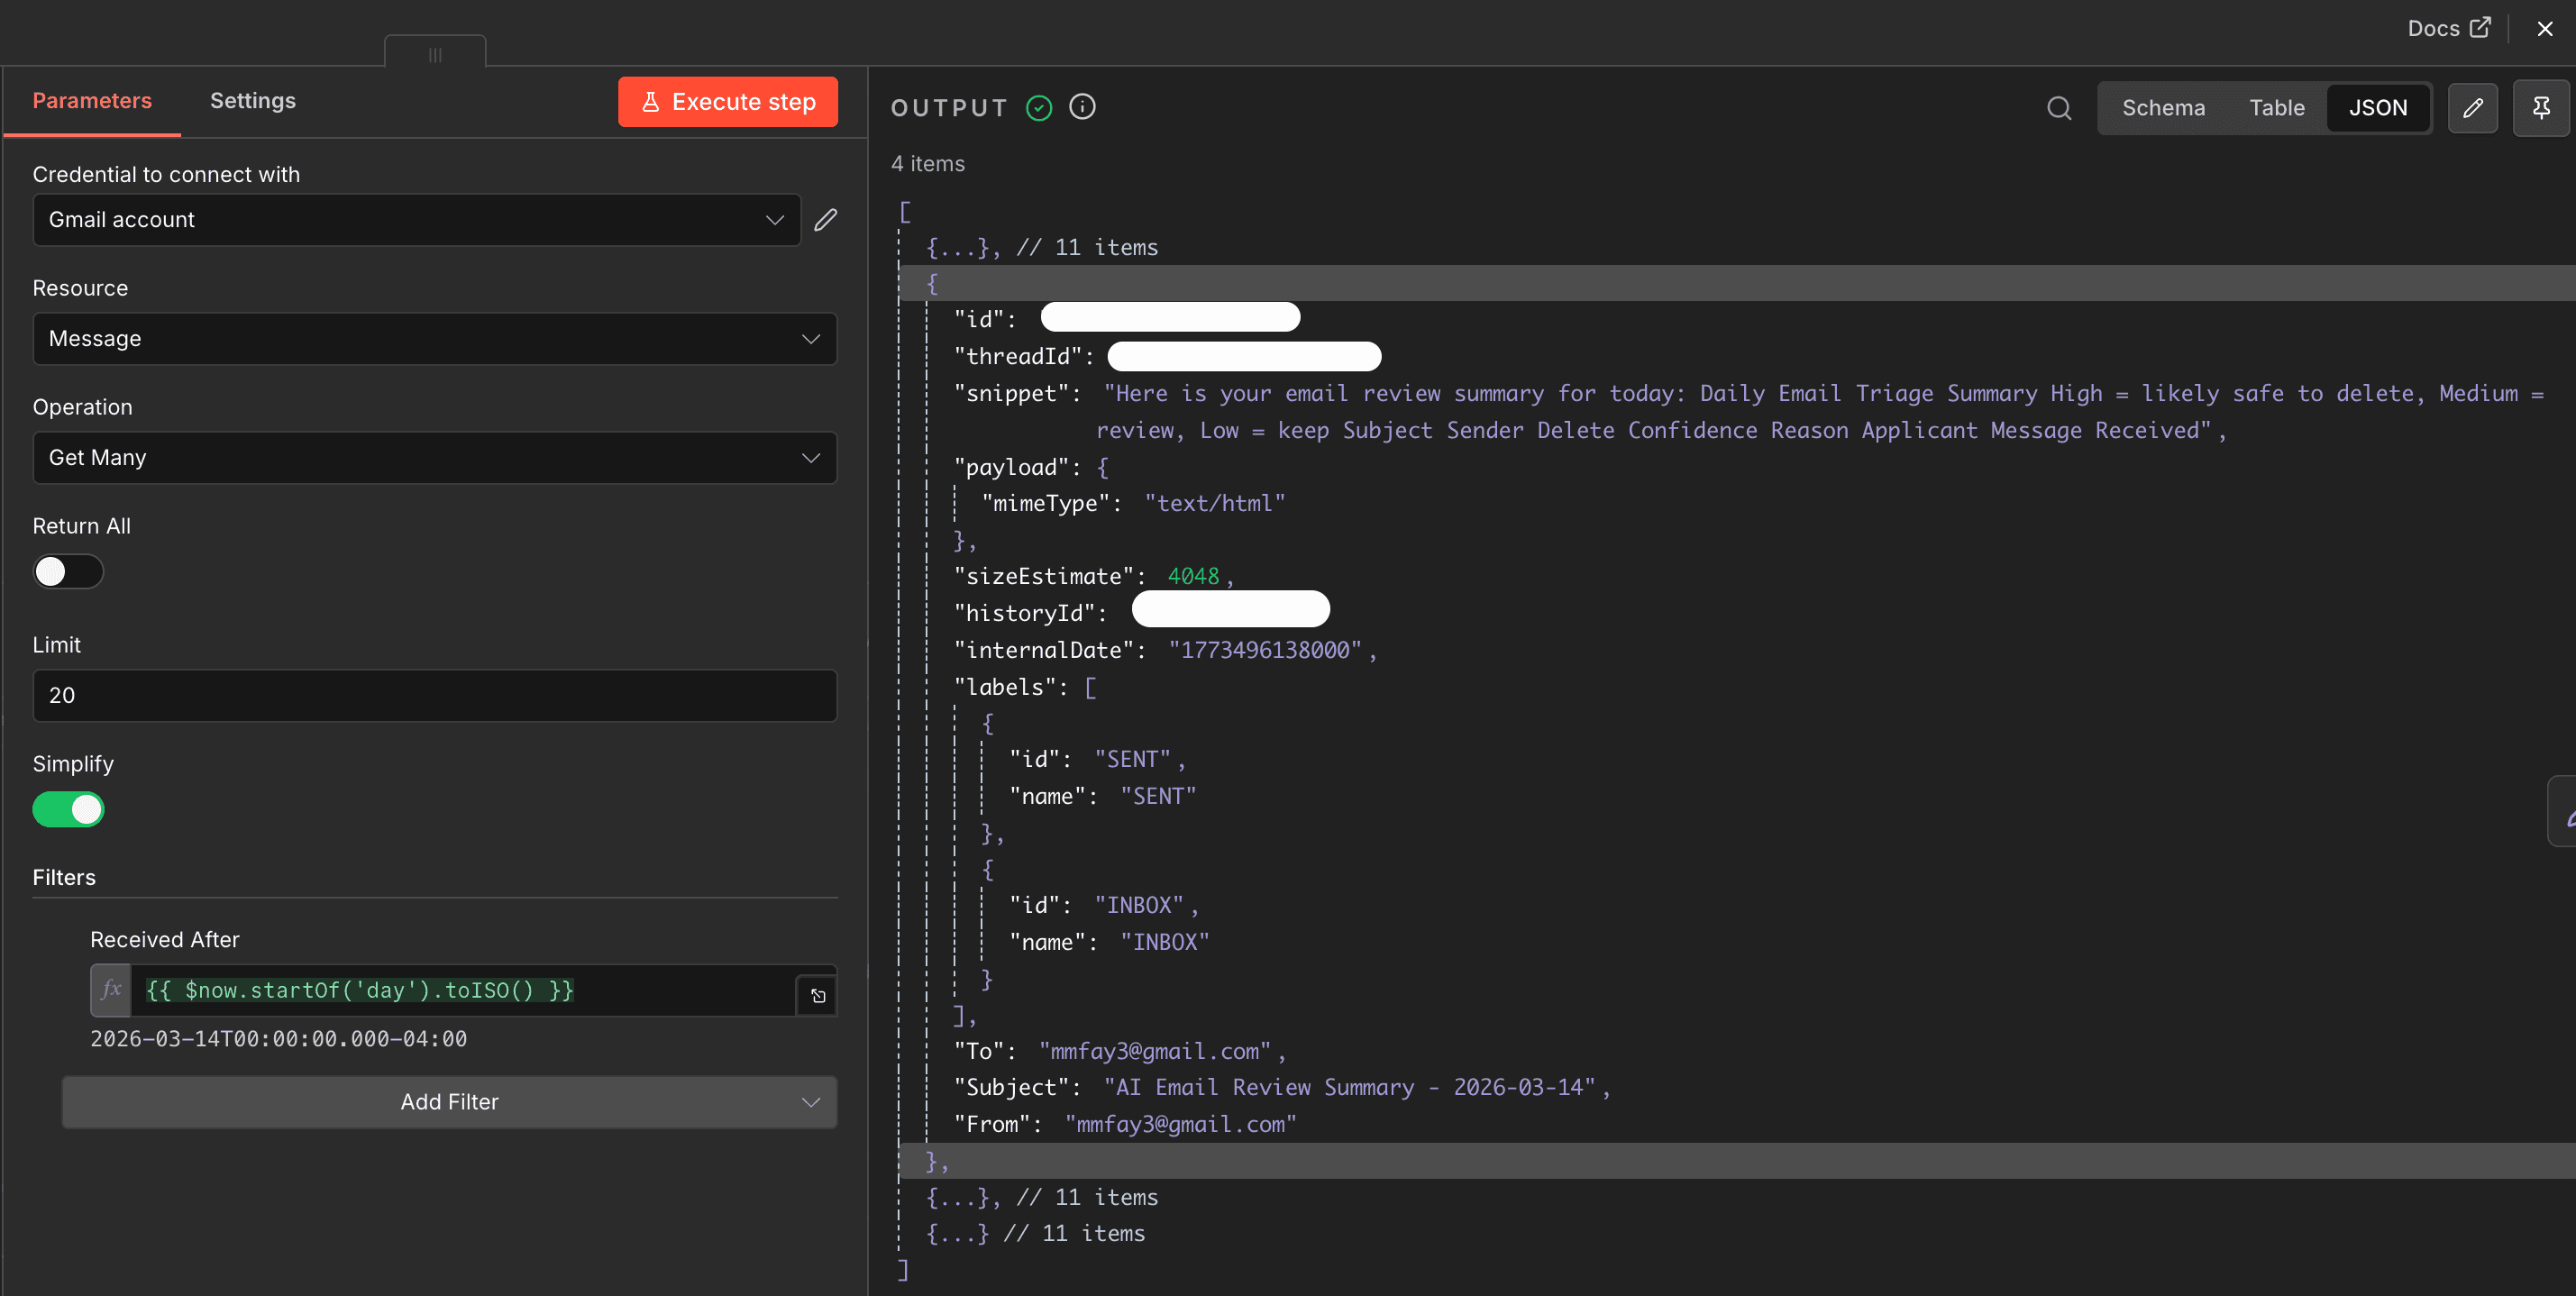The height and width of the screenshot is (1296, 2576).
Task: Open the Operation dropdown showing Get Many
Action: pos(434,457)
